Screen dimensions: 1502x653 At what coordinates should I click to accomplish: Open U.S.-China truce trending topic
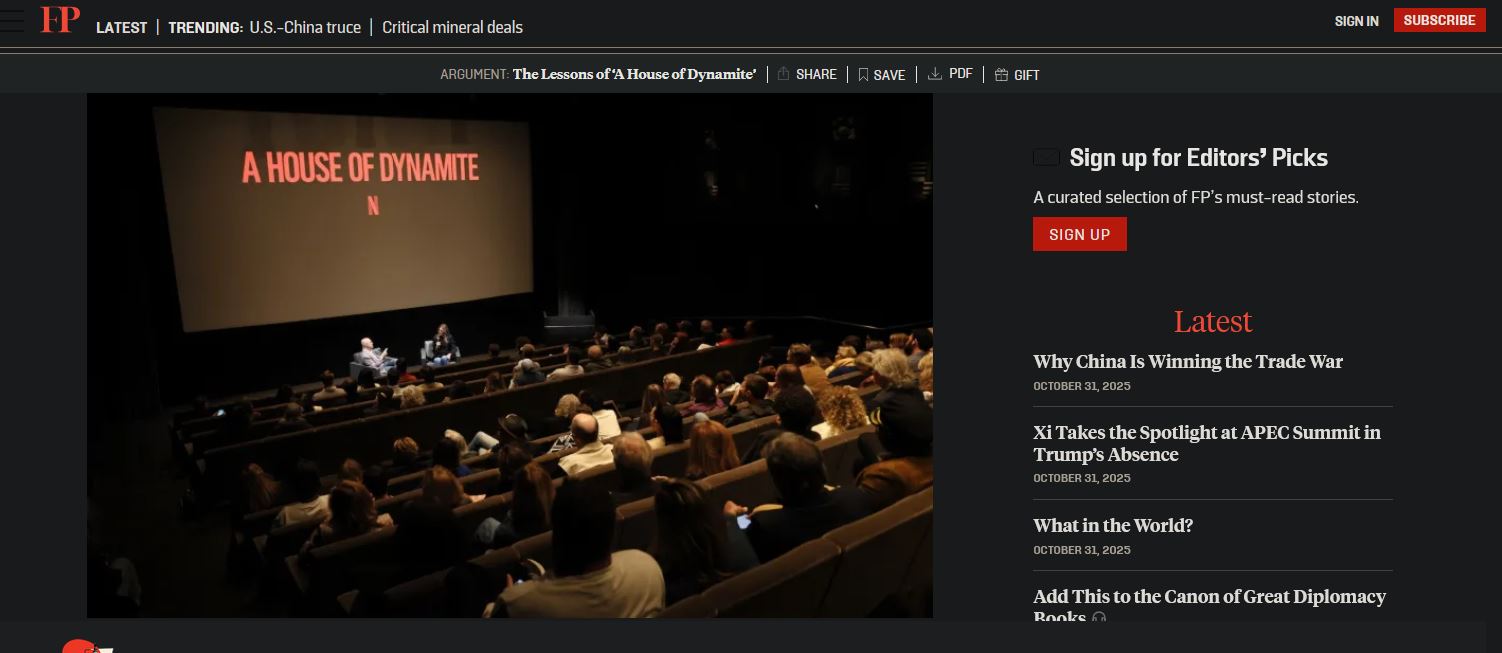(305, 28)
